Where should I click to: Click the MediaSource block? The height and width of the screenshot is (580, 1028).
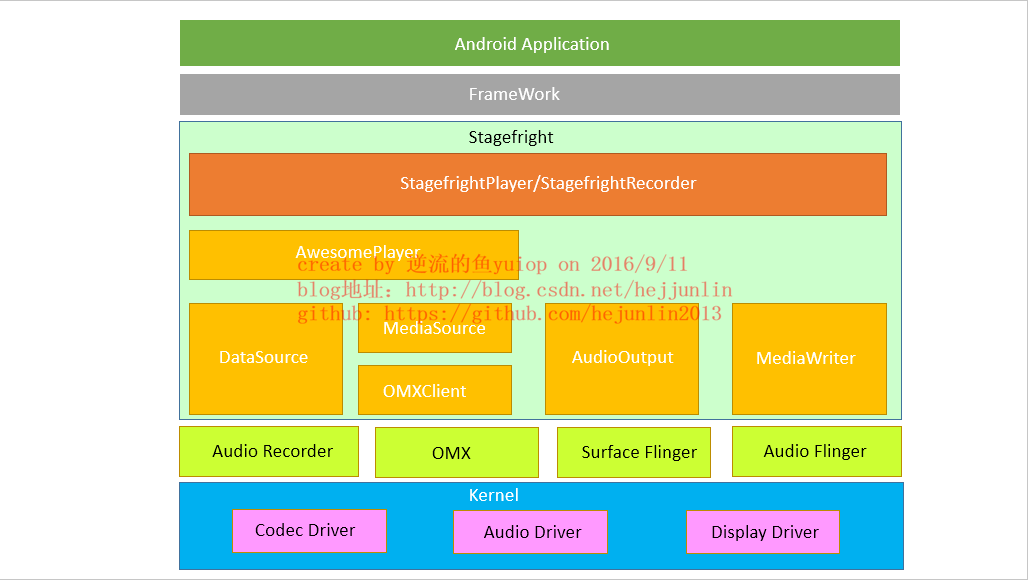pyautogui.click(x=435, y=328)
